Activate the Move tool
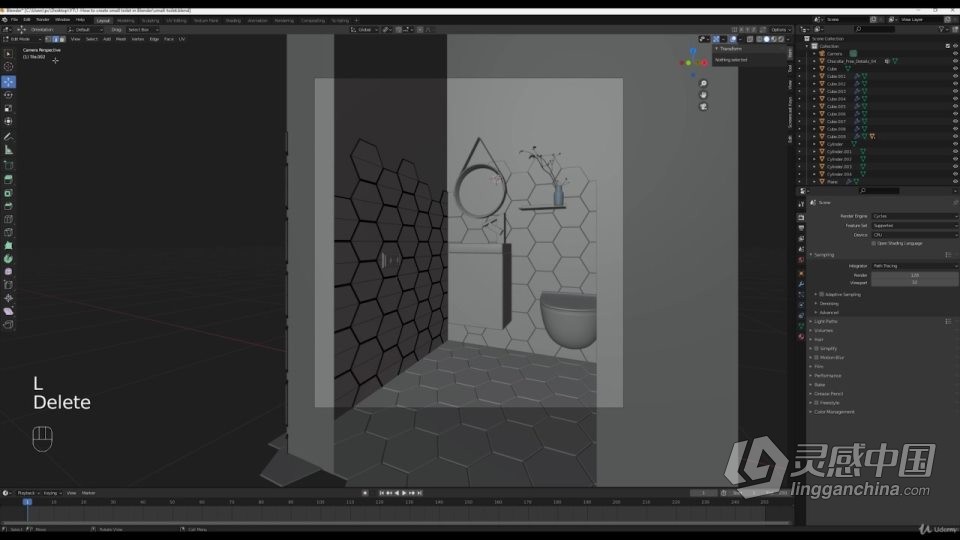960x540 pixels. coord(8,81)
